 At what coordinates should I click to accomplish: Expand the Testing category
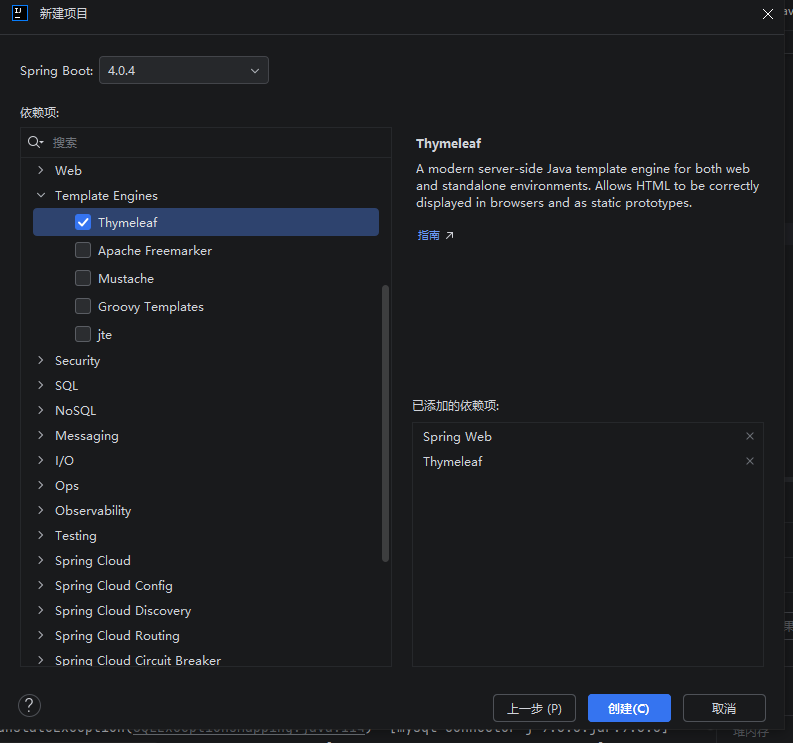click(x=40, y=535)
